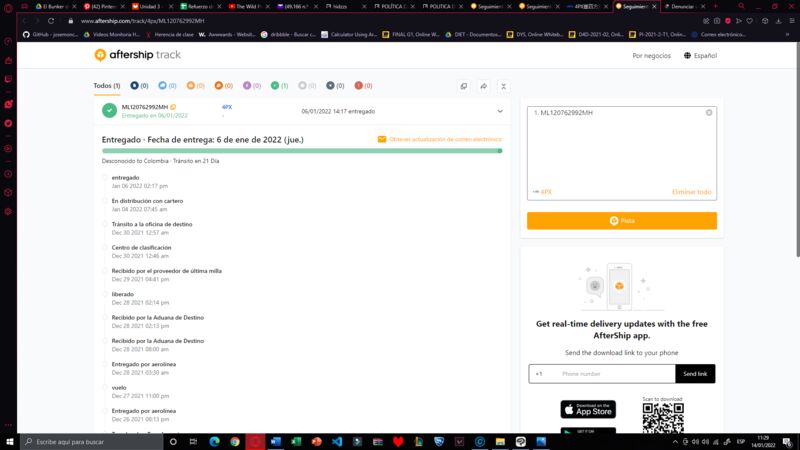Click the browser reload button
The image size is (800, 450).
(x=51, y=21)
